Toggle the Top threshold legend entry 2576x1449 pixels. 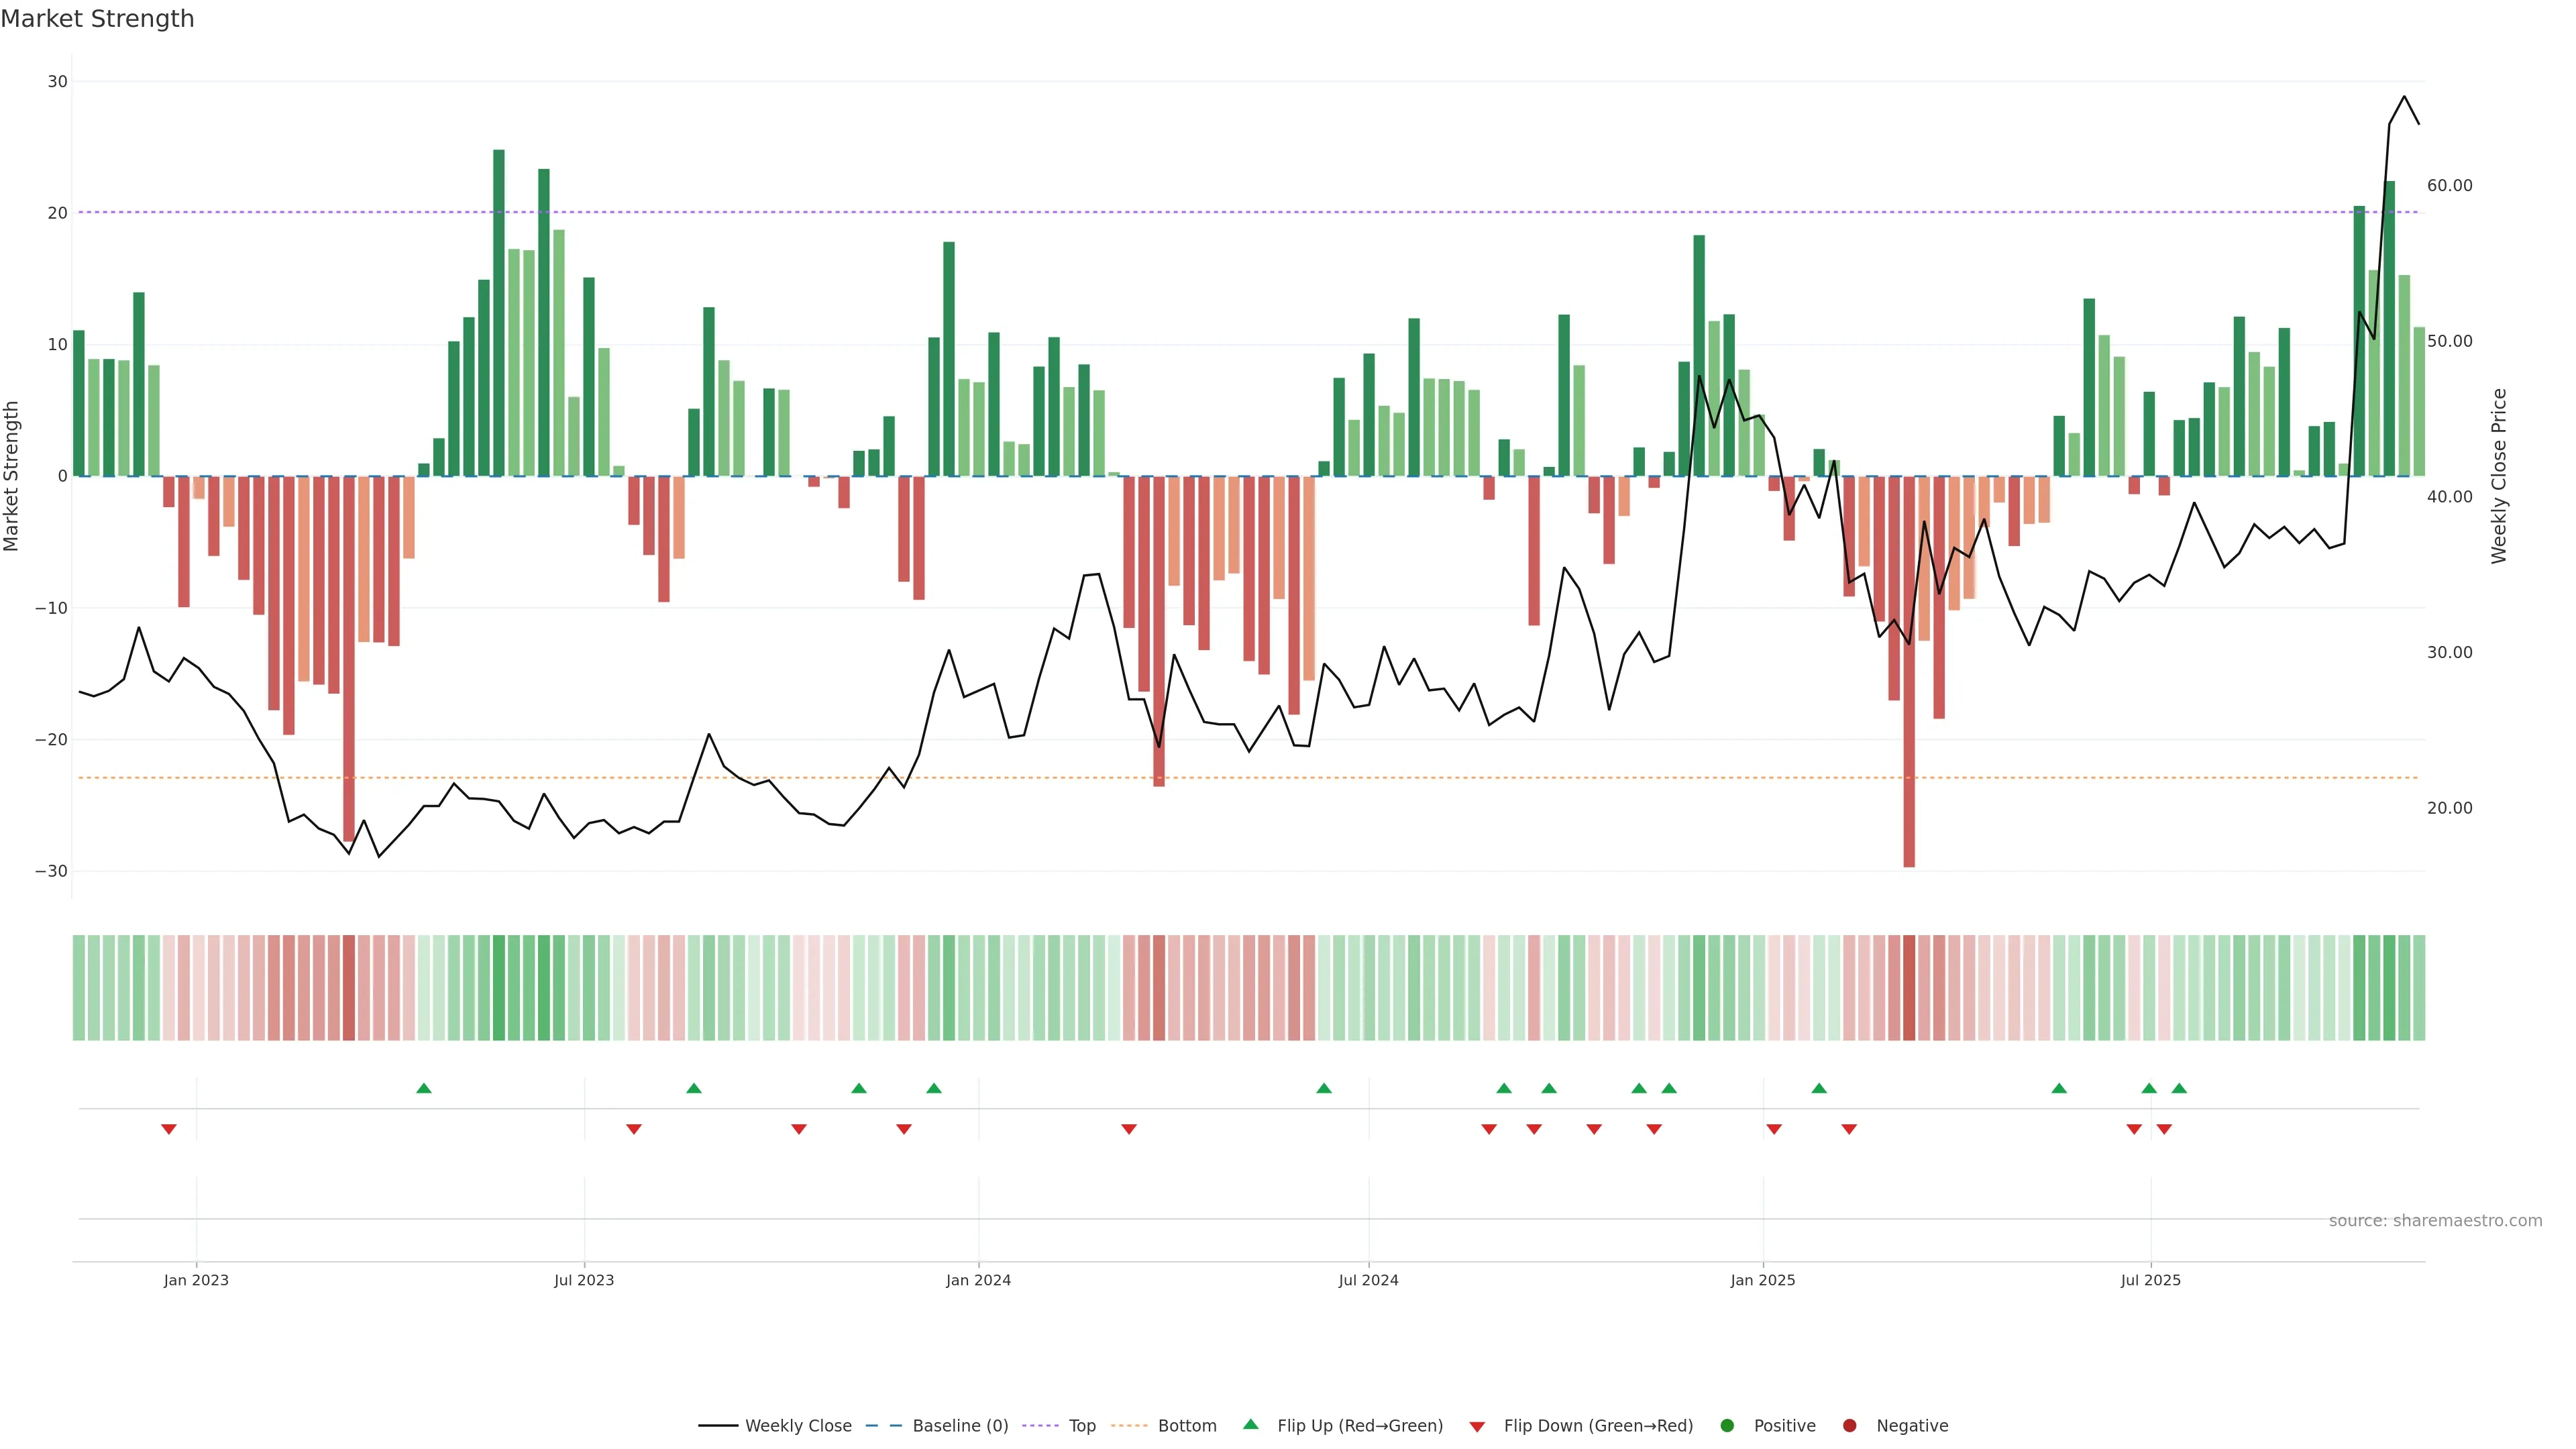pyautogui.click(x=1081, y=1425)
